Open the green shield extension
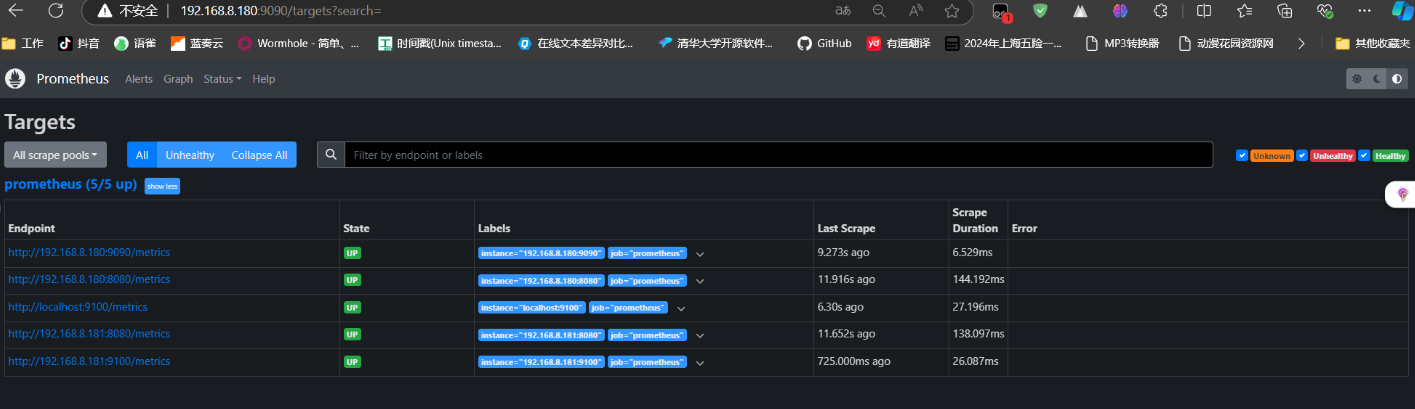The width and height of the screenshot is (1415, 409). 1040,11
